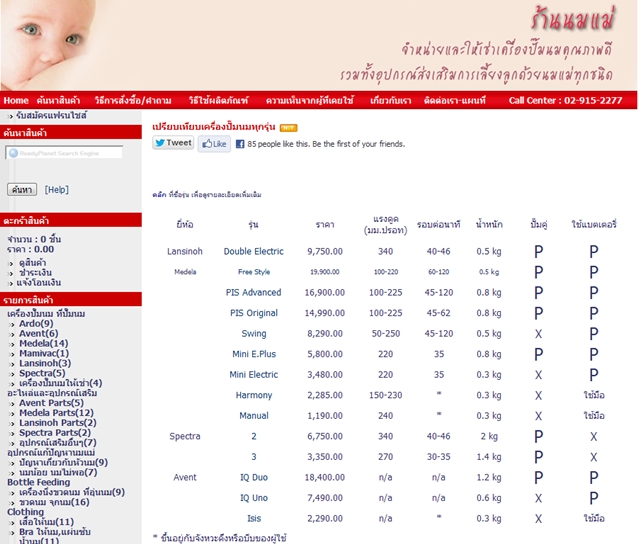Click the Swing model link
The height and width of the screenshot is (544, 640).
[x=254, y=333]
